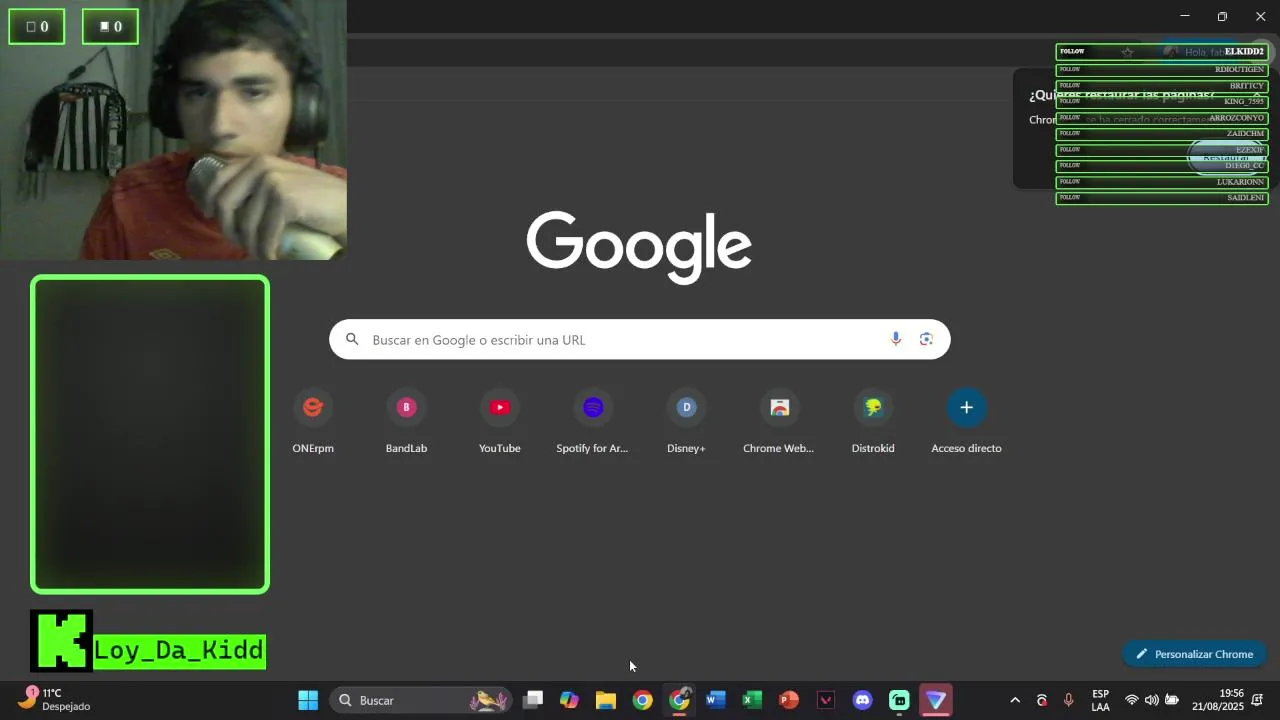Viewport: 1280px width, 720px height.
Task: Click the taskbar Buscar search box
Action: (420, 700)
